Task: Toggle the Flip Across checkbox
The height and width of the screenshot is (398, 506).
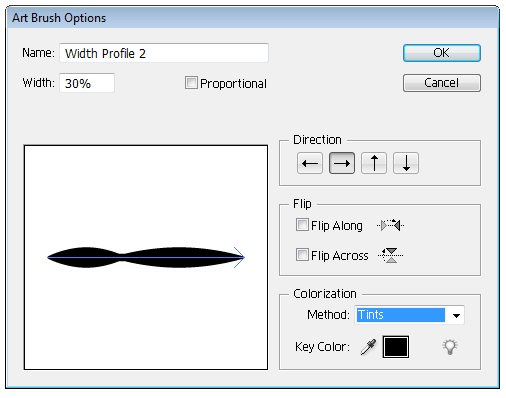Action: pyautogui.click(x=302, y=255)
